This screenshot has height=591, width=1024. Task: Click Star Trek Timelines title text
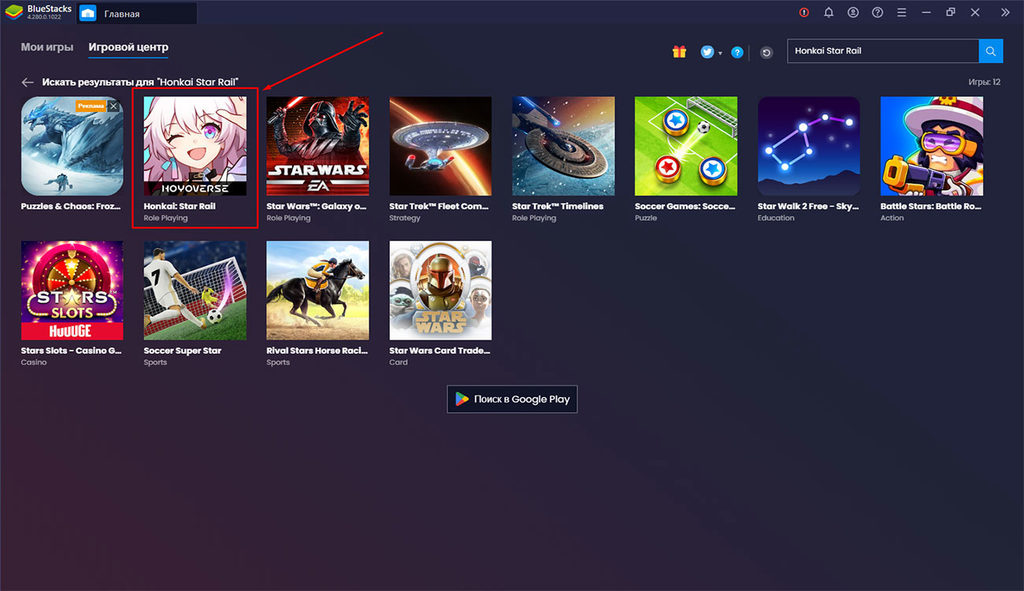(558, 206)
